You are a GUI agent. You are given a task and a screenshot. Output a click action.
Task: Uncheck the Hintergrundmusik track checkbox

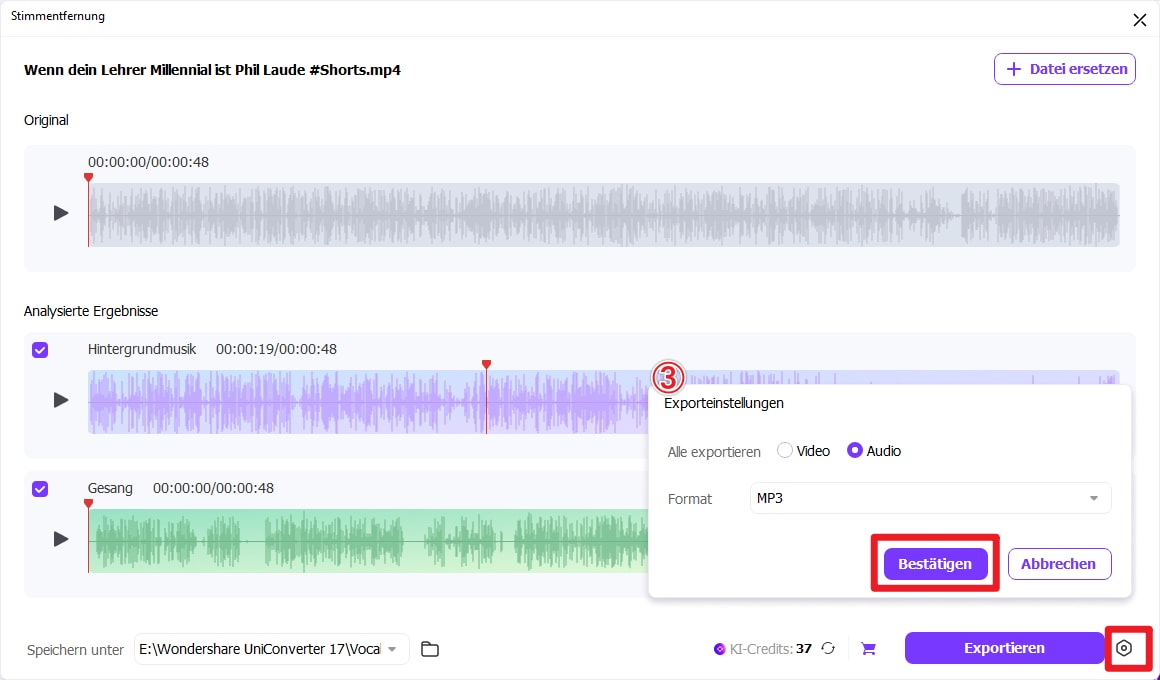(x=39, y=350)
